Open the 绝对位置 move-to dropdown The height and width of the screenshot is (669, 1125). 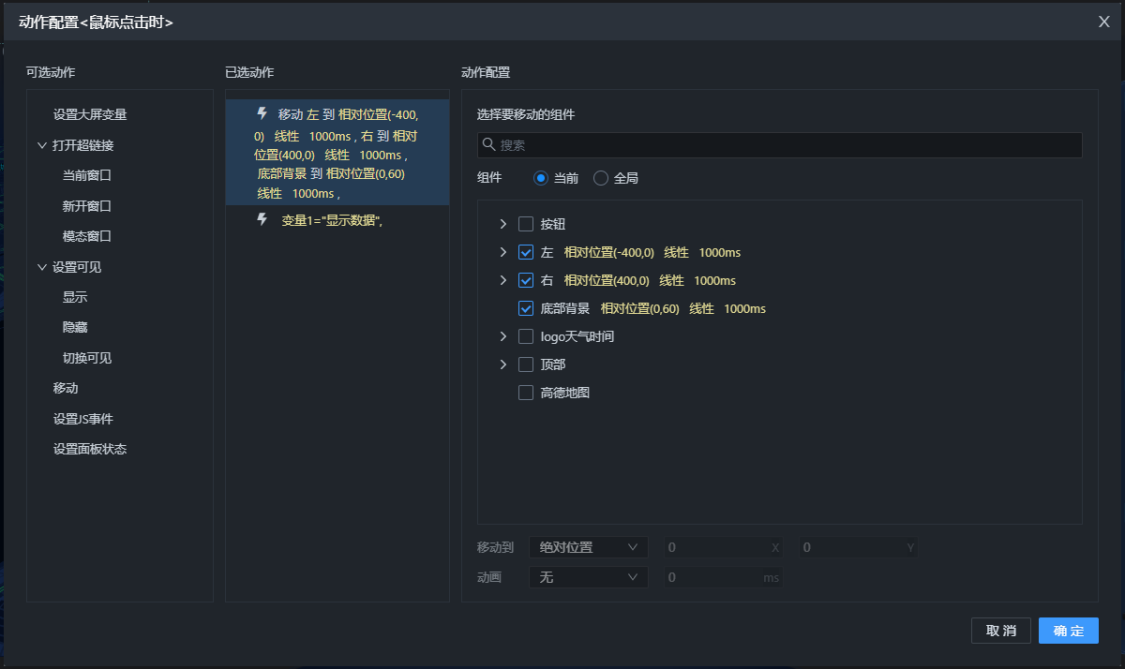click(588, 547)
